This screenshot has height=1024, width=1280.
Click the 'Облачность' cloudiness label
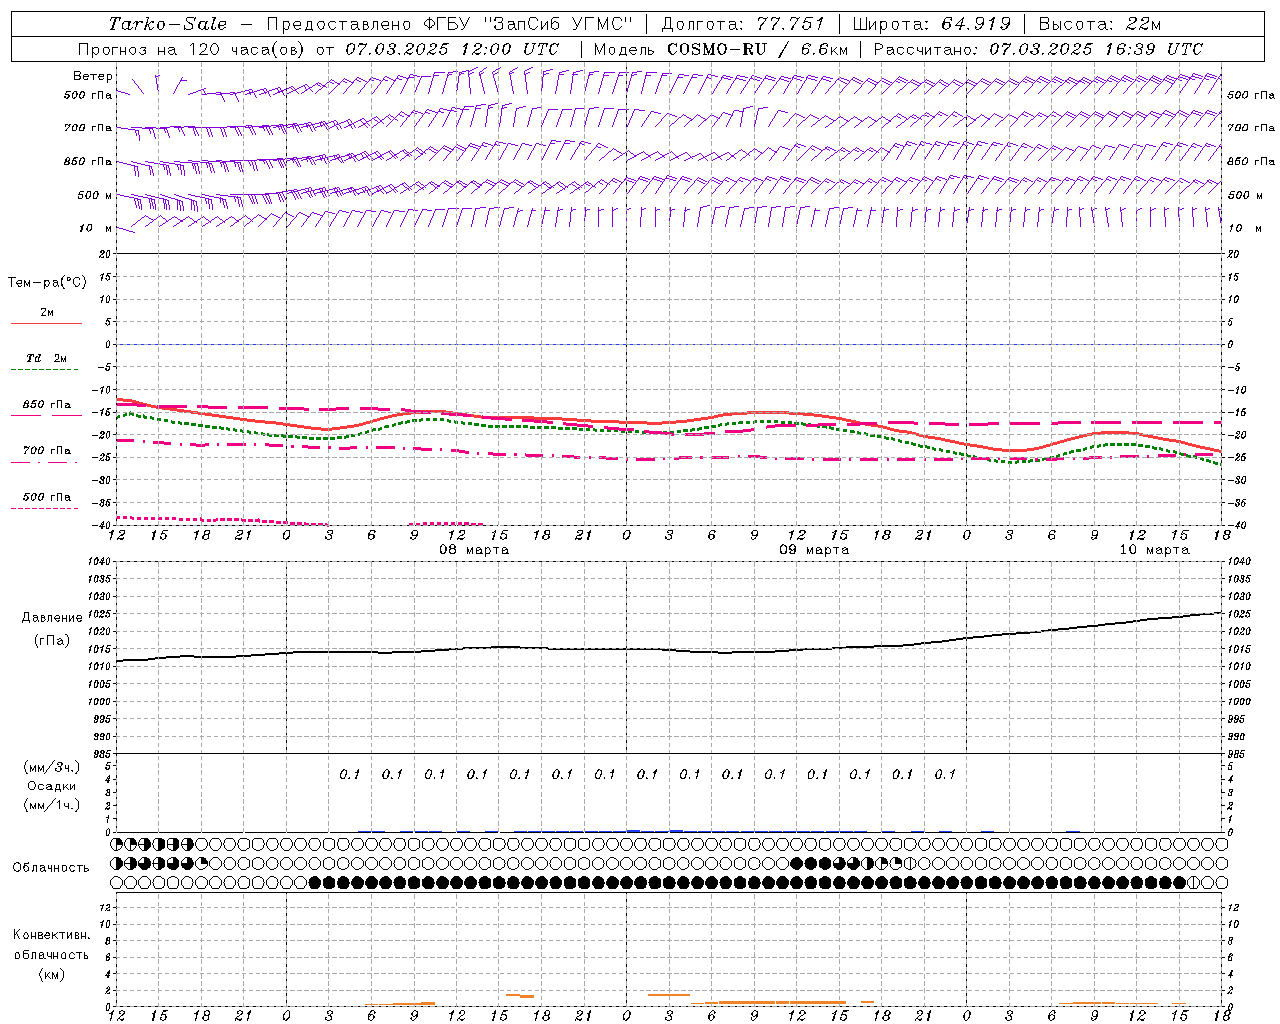coord(51,868)
